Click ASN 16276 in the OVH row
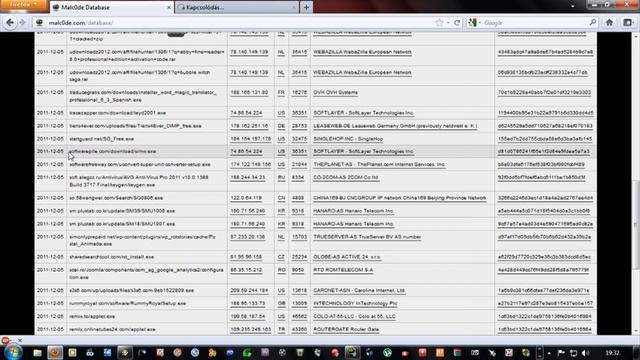The height and width of the screenshot is (360, 640). (299, 93)
